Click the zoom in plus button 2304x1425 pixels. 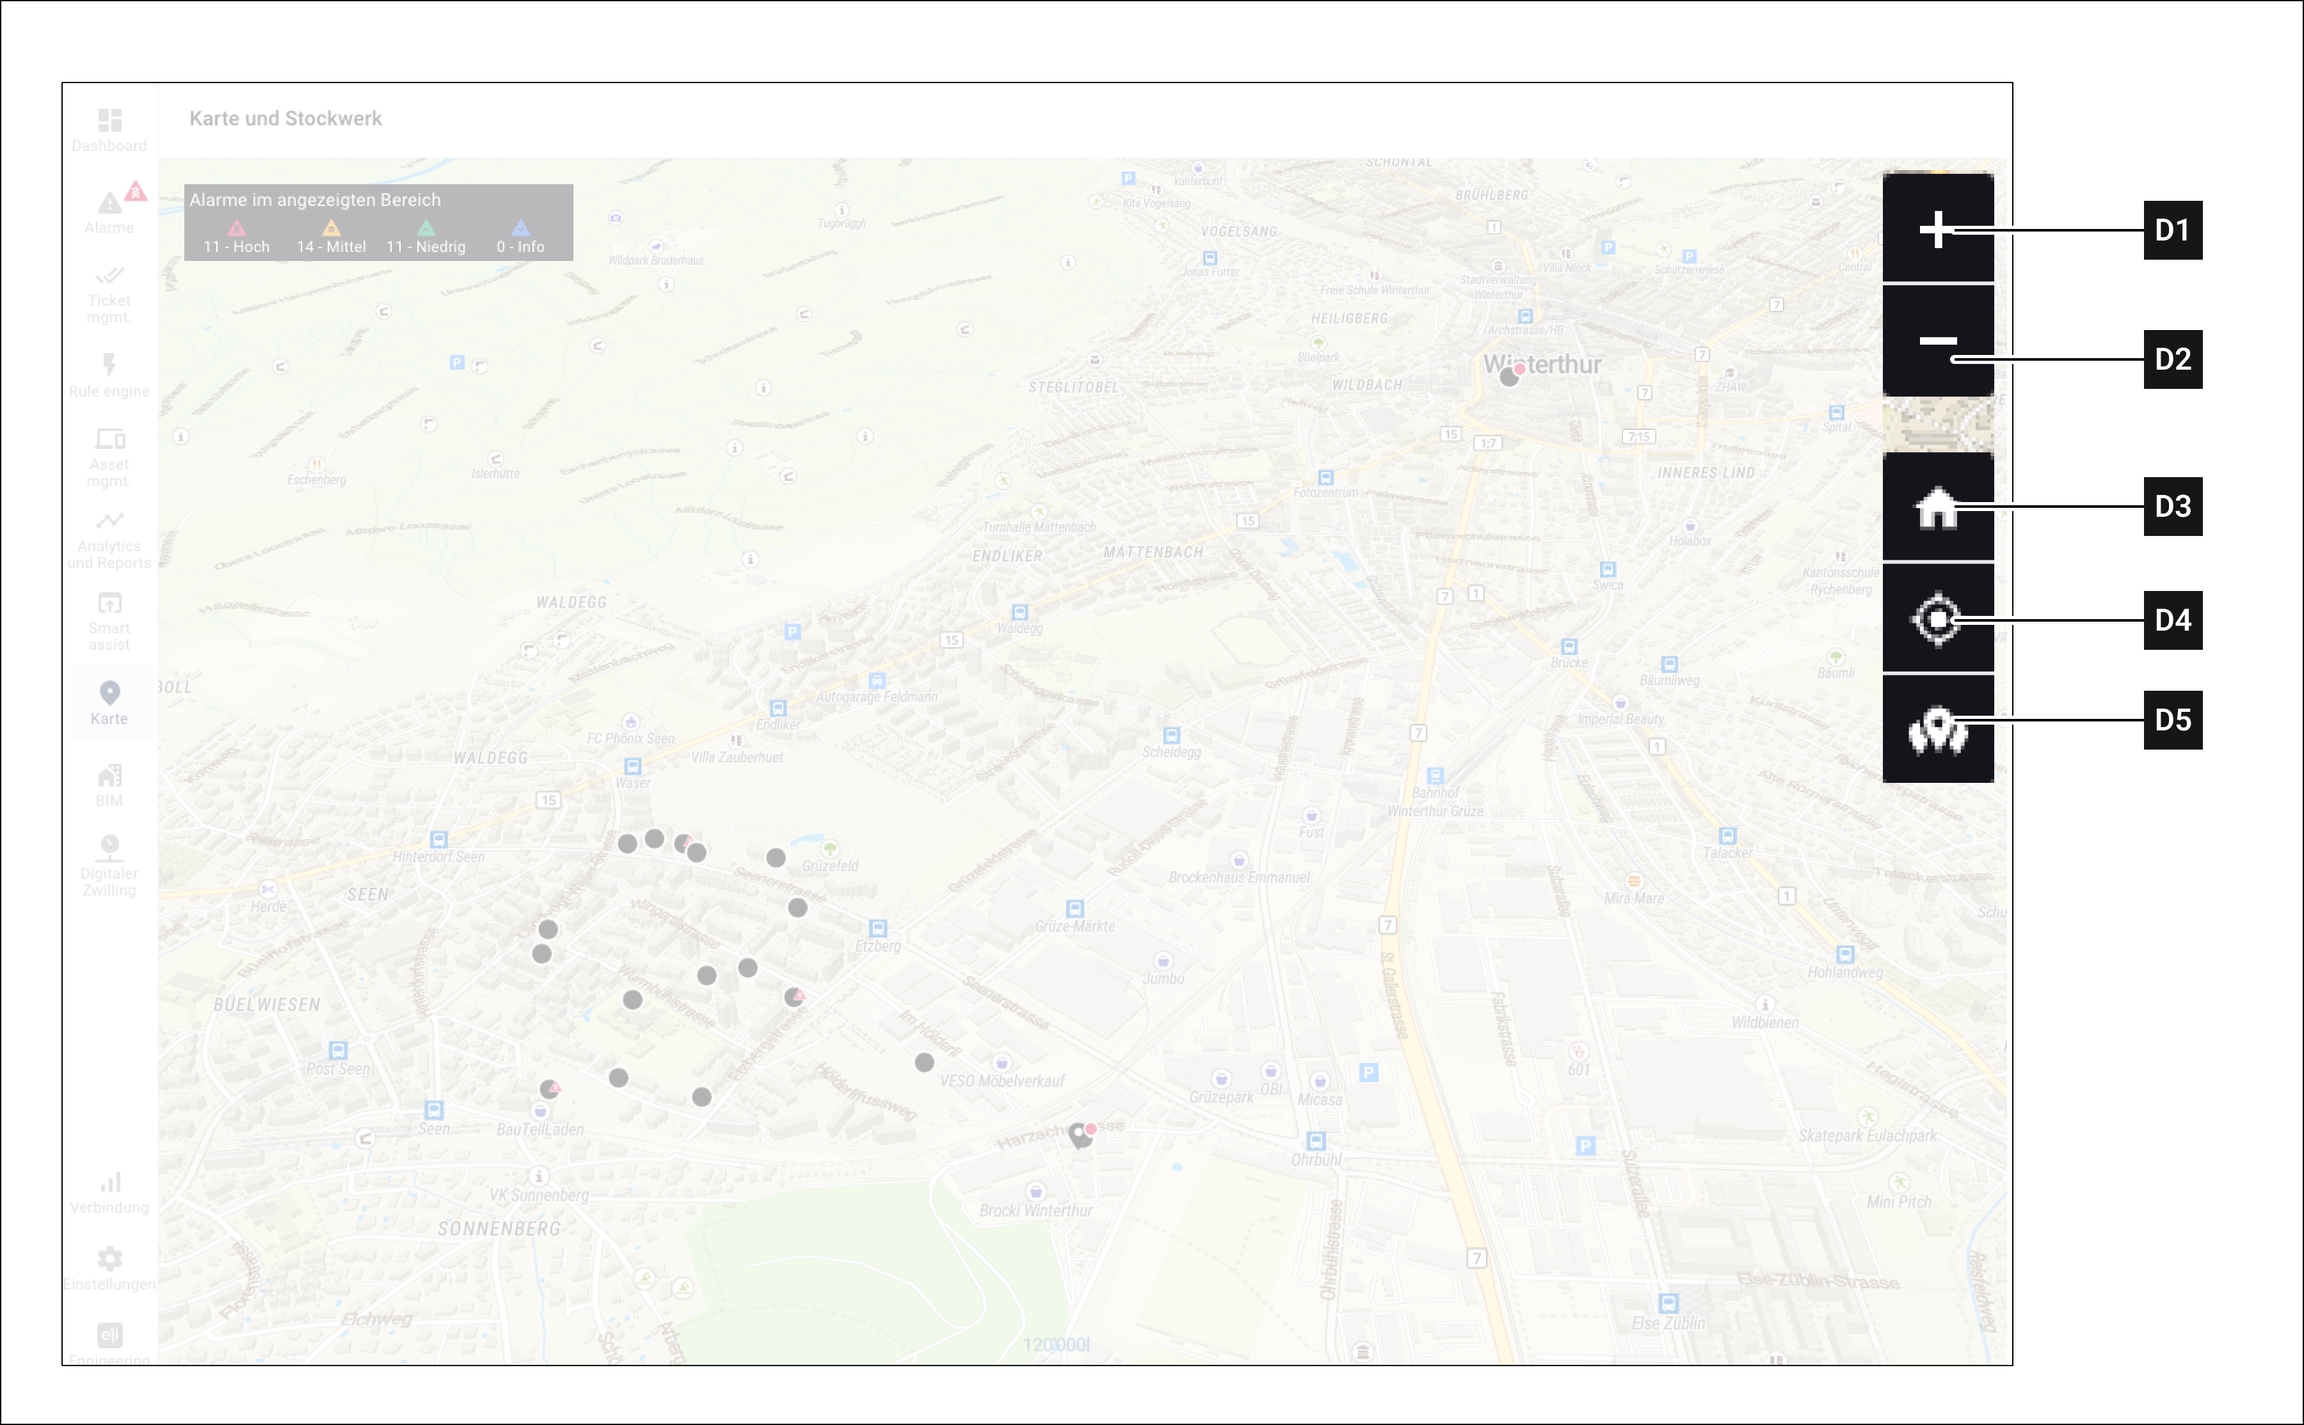pyautogui.click(x=1937, y=229)
